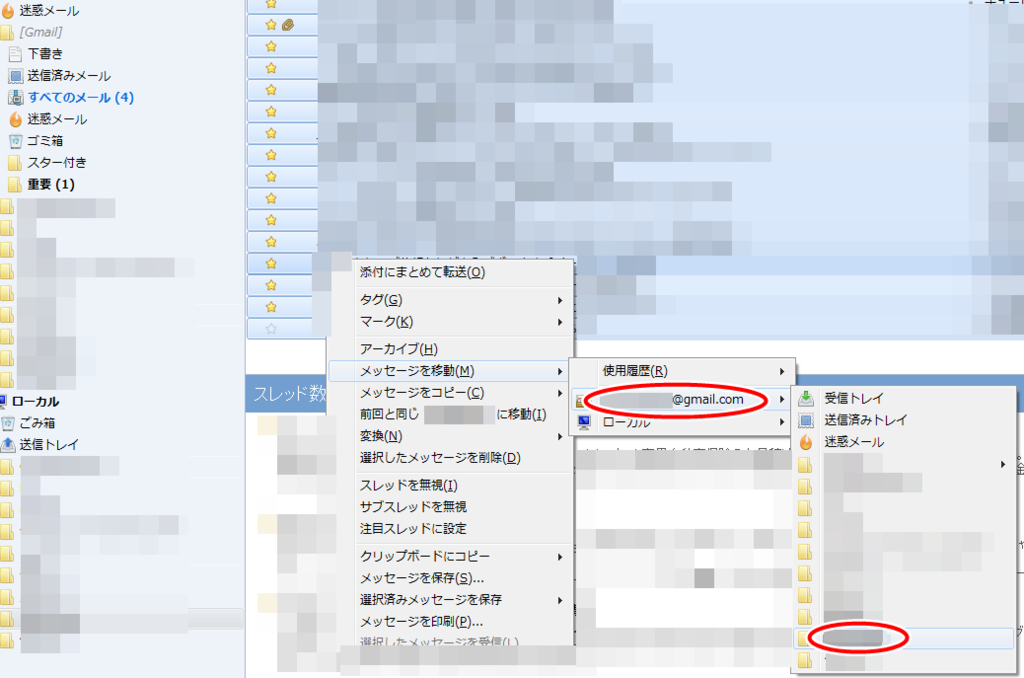The width and height of the screenshot is (1024, 678).
Task: Click the 迷惑メール flame icon in the submenu
Action: click(806, 441)
